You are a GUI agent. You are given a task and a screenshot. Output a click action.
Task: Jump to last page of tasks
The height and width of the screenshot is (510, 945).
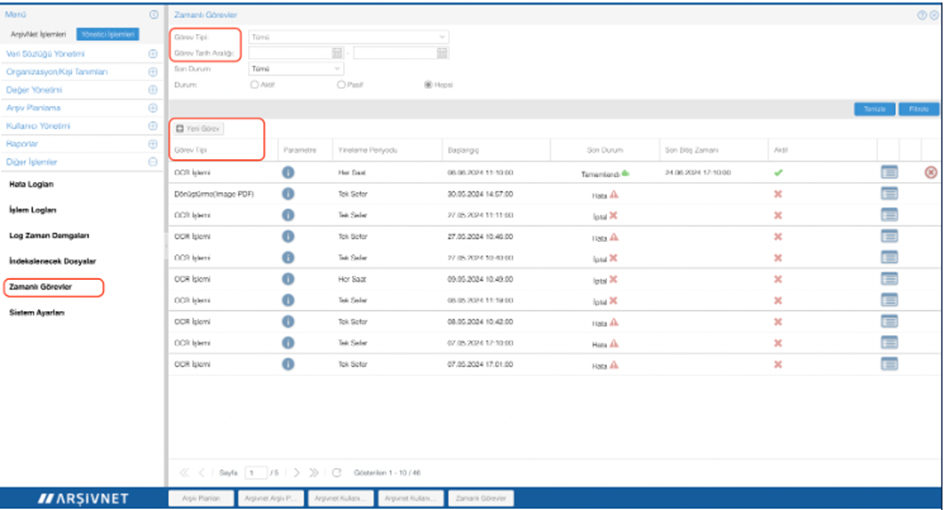[x=314, y=472]
